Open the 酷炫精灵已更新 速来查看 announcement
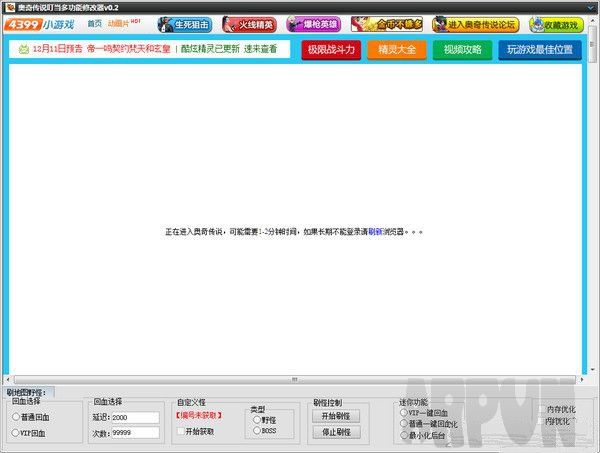This screenshot has height=453, width=600. point(229,49)
